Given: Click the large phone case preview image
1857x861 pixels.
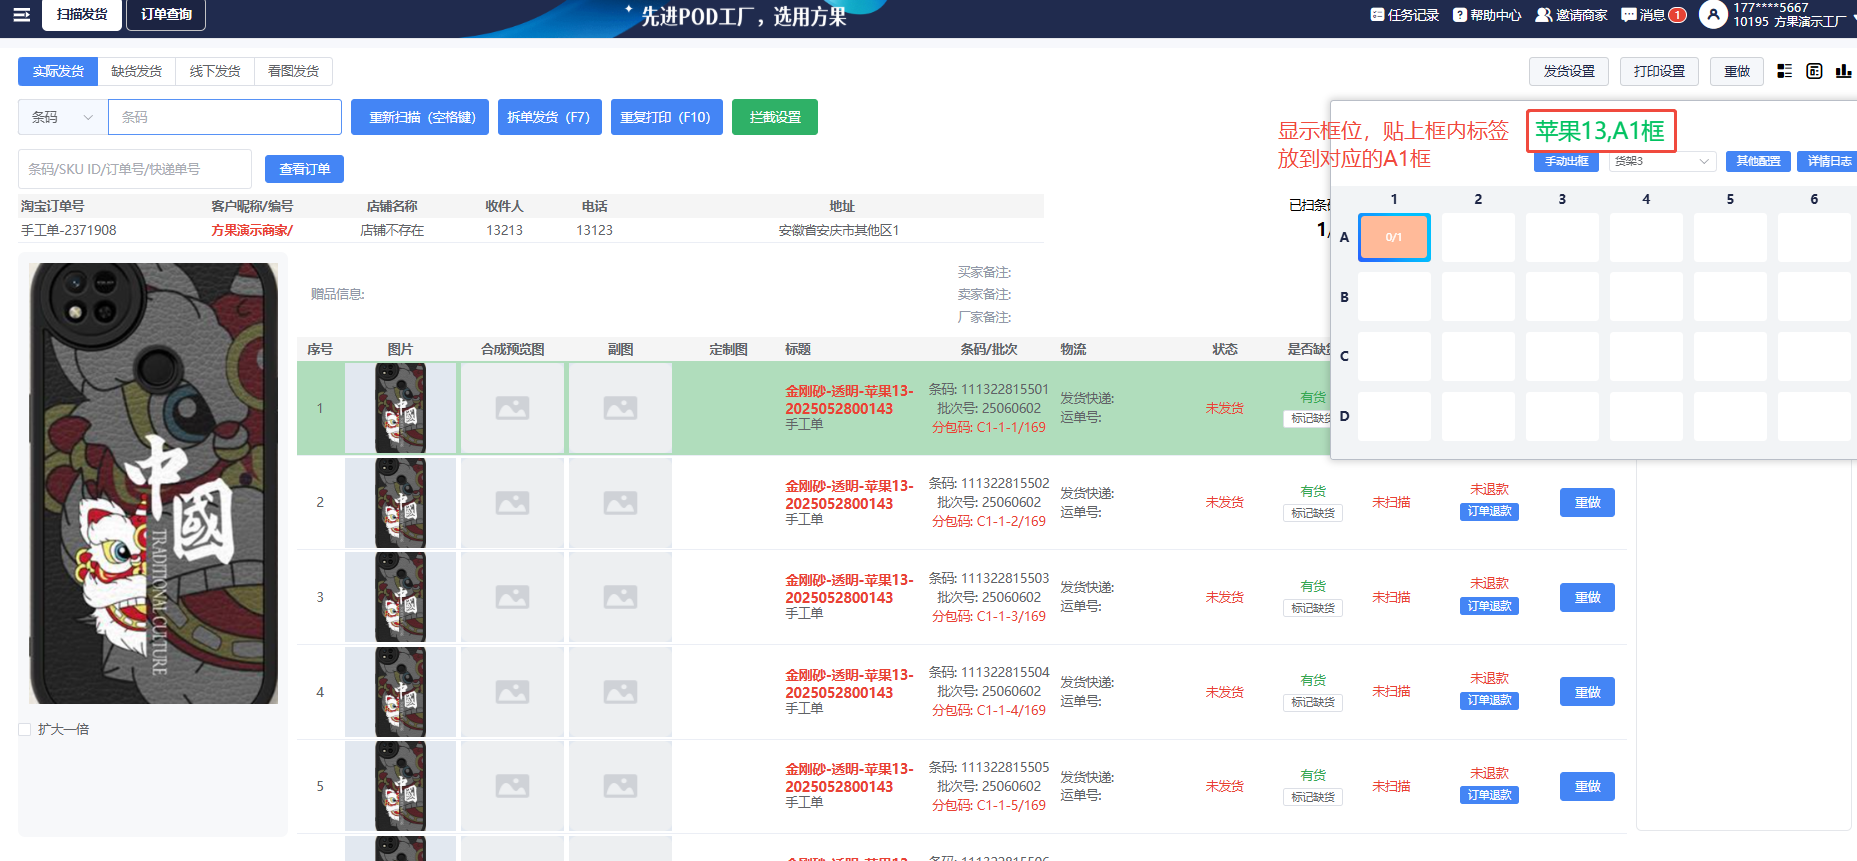Looking at the screenshot, I should coord(153,483).
